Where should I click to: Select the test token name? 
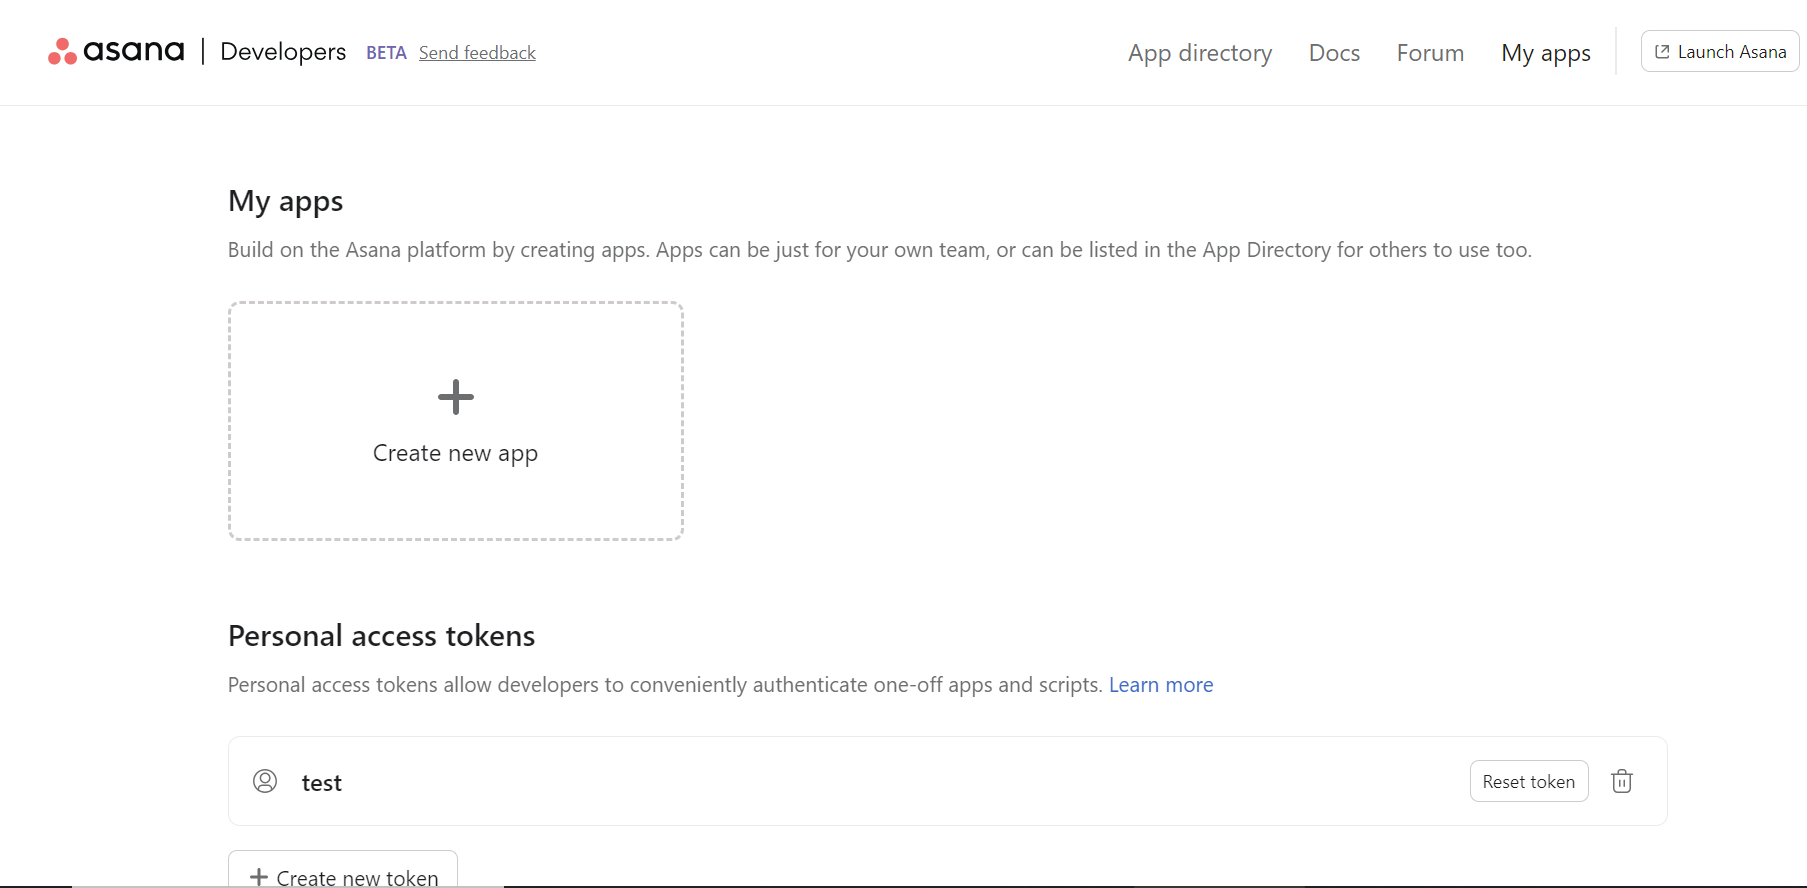point(322,783)
